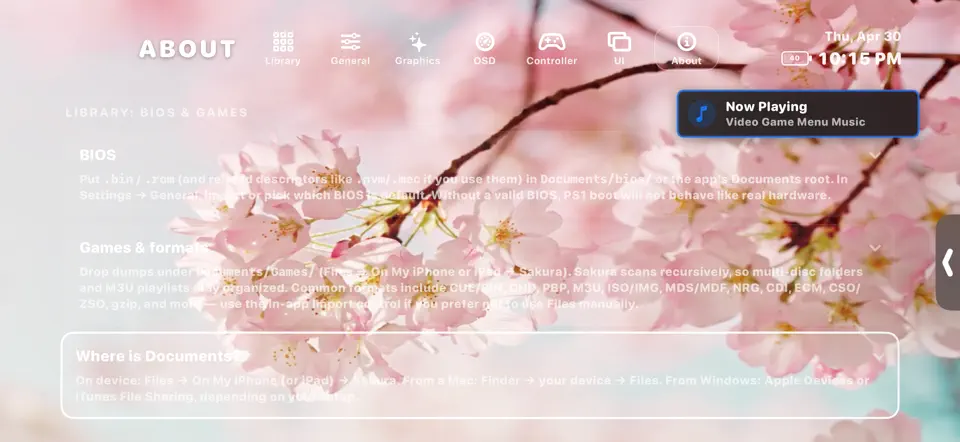Image resolution: width=960 pixels, height=442 pixels.
Task: Switch to the UI tab label
Action: (619, 61)
